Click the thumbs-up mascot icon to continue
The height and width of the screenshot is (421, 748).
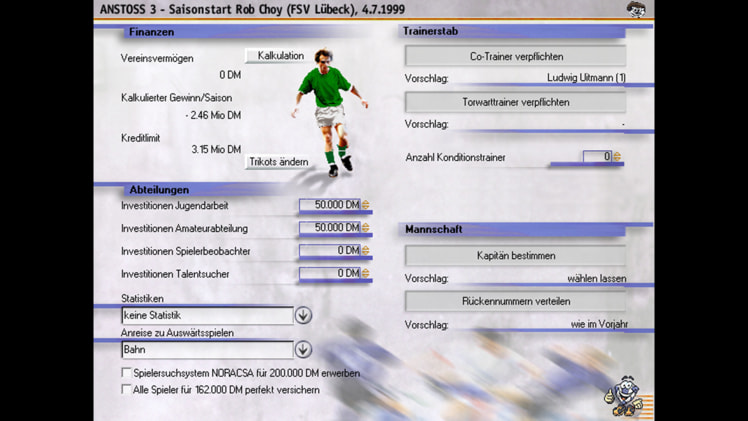point(624,396)
